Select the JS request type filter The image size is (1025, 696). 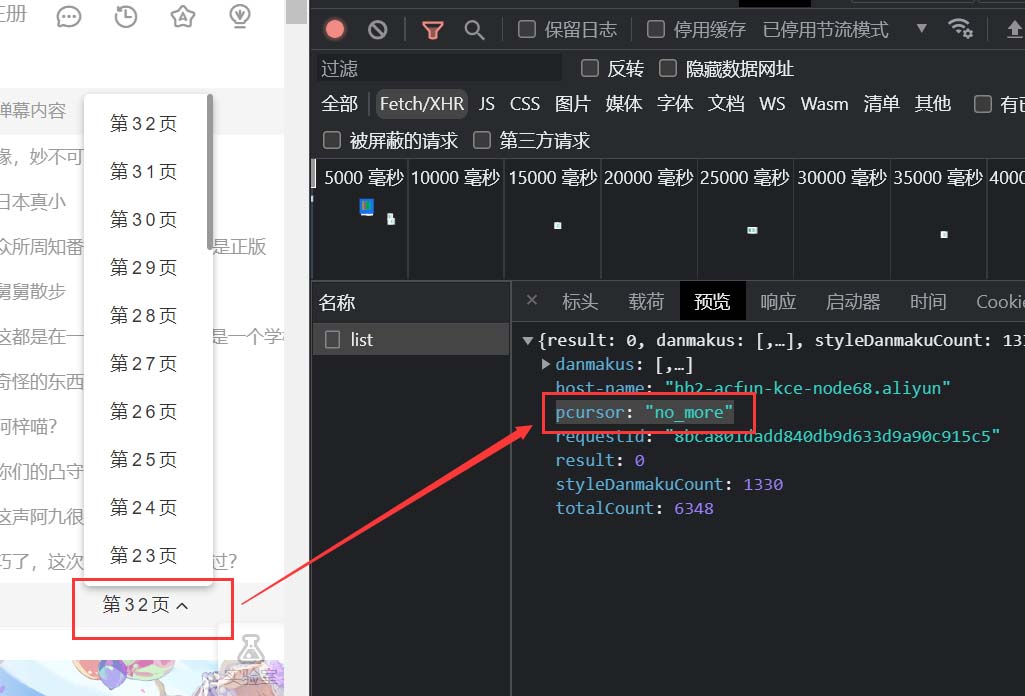point(486,104)
